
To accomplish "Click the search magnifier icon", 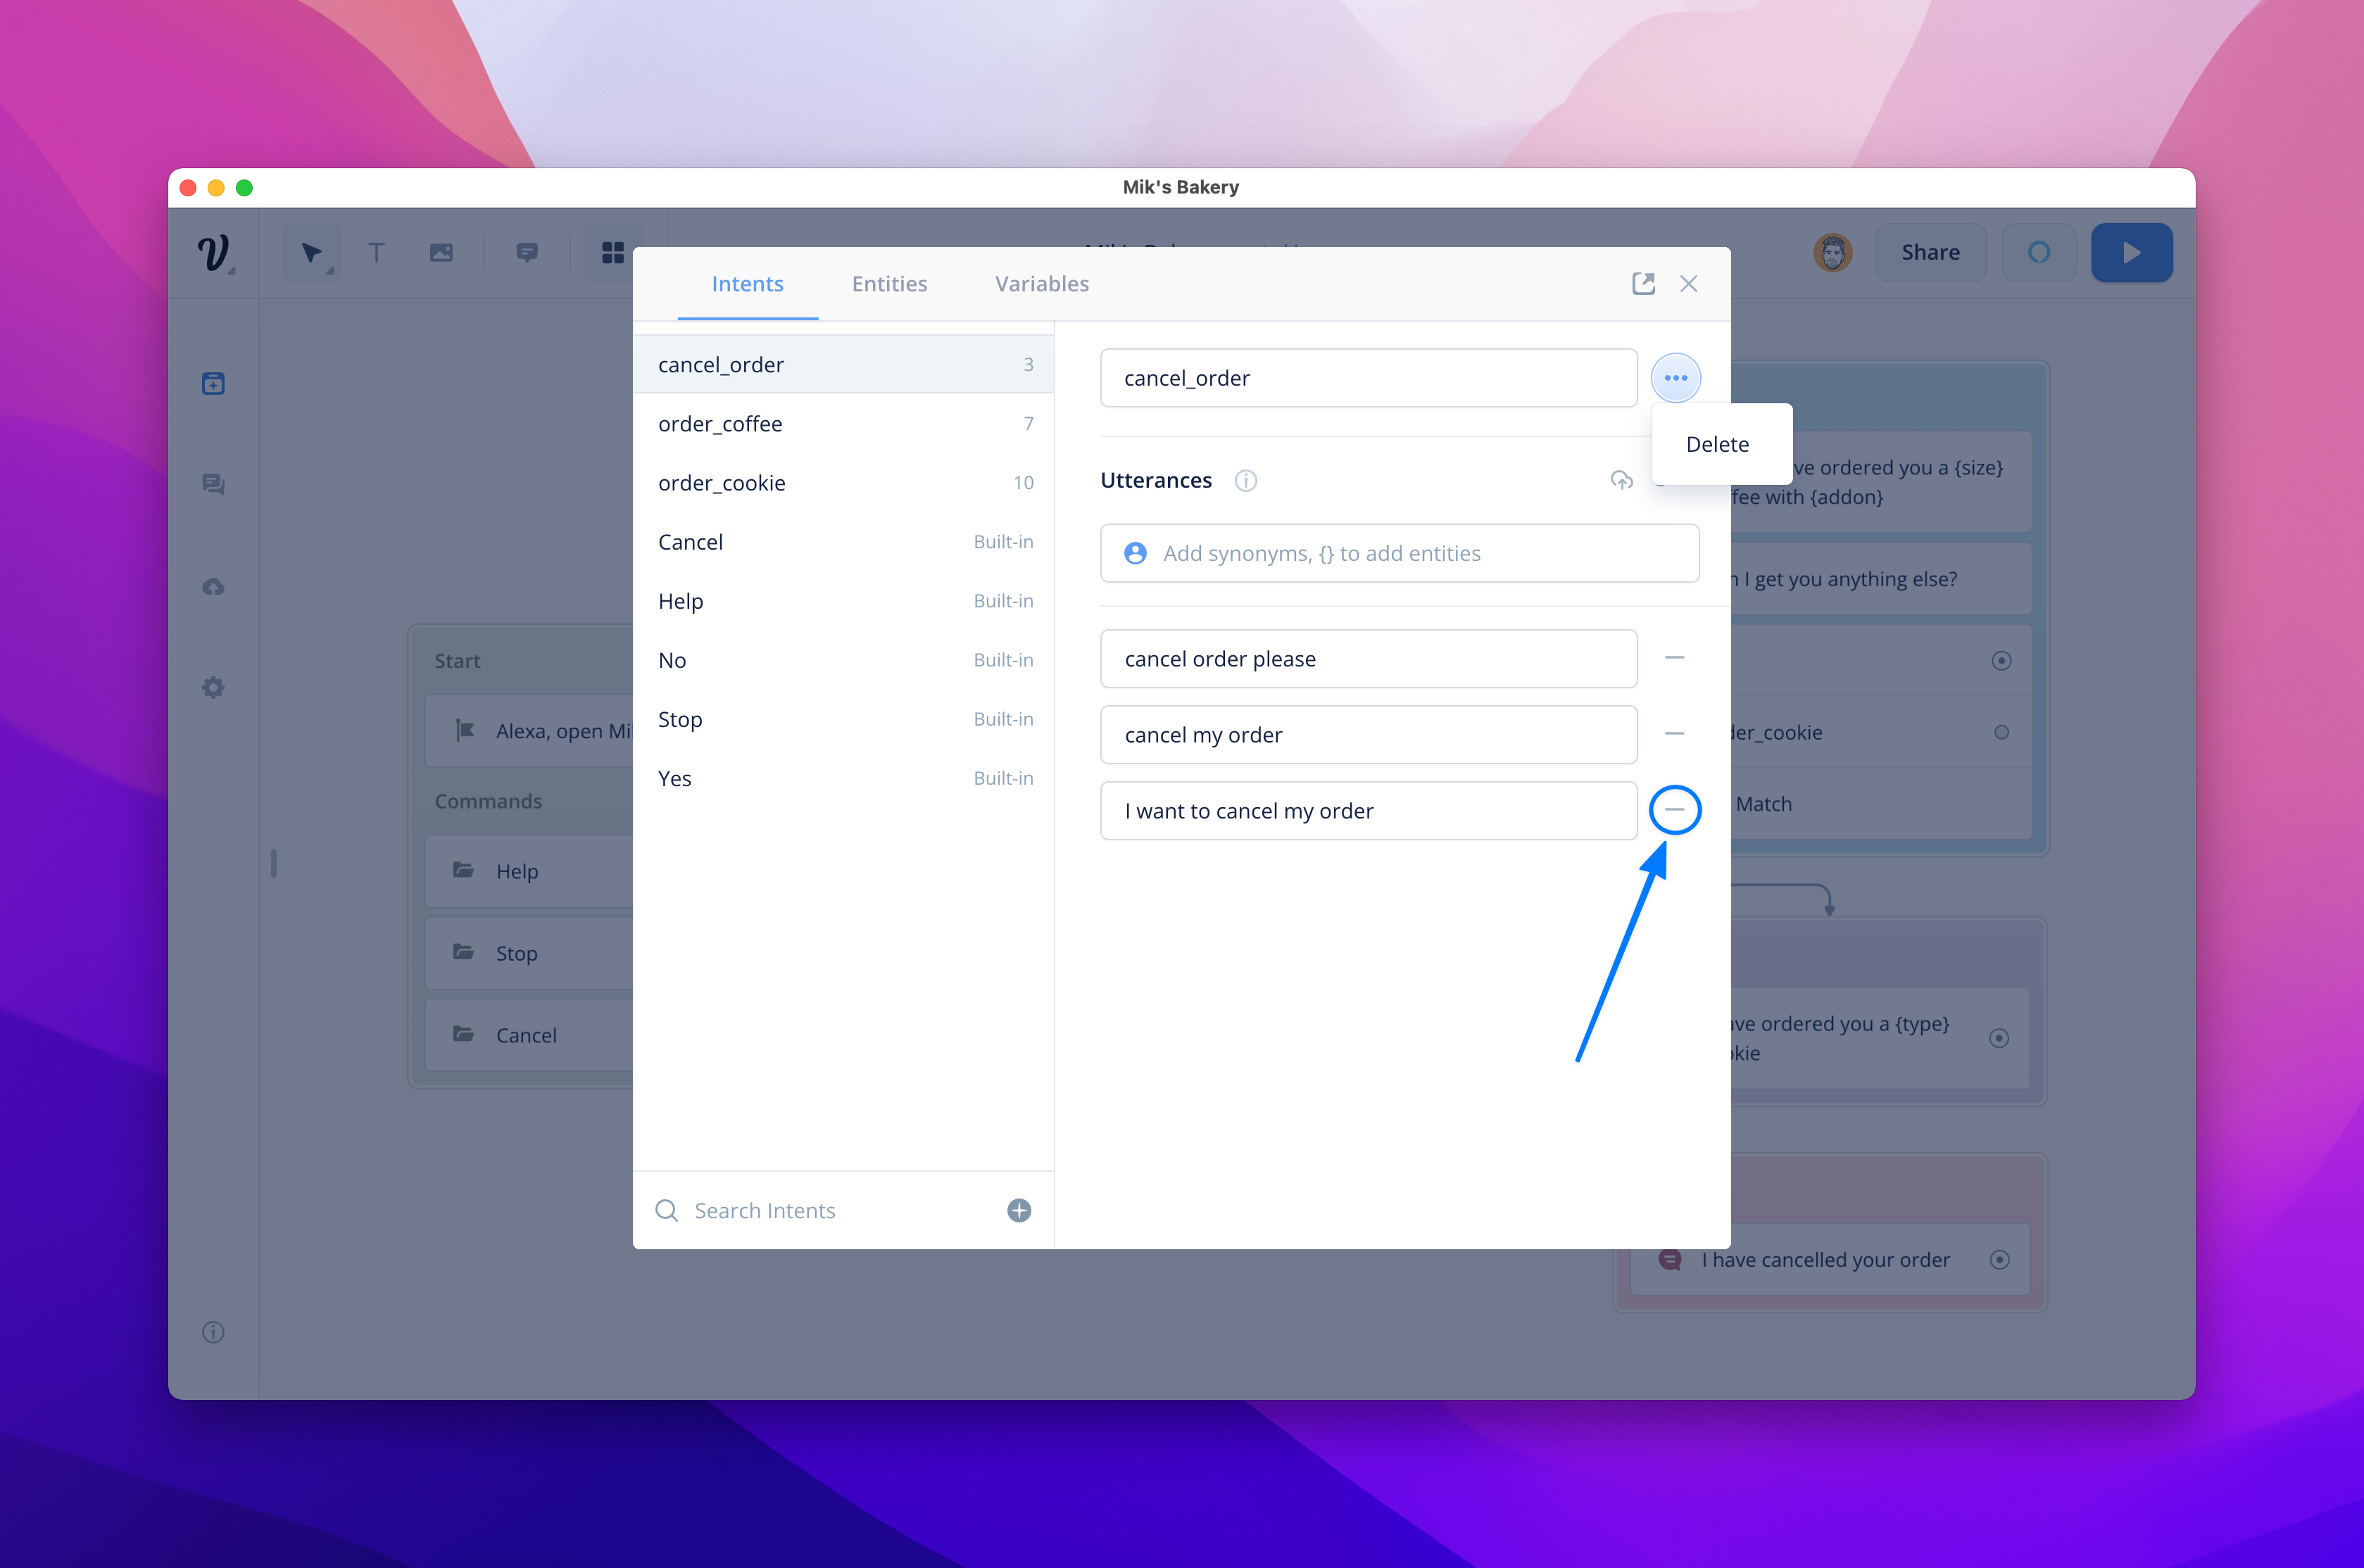I will click(x=666, y=1211).
